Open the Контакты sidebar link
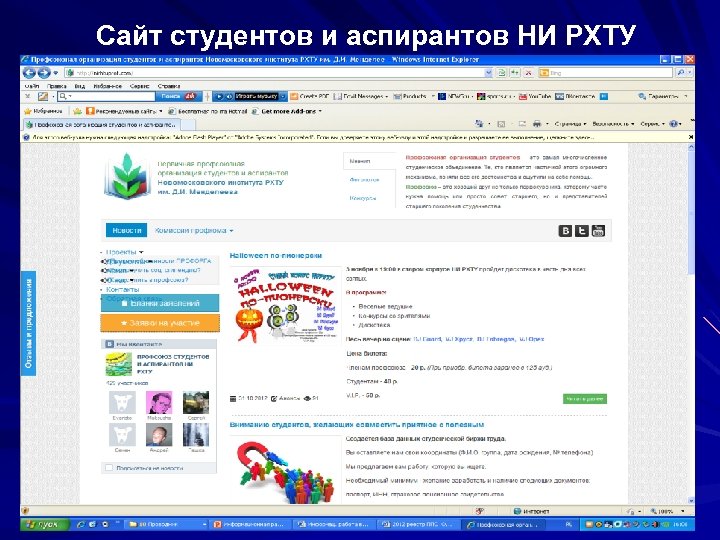720x540 pixels. click(122, 289)
